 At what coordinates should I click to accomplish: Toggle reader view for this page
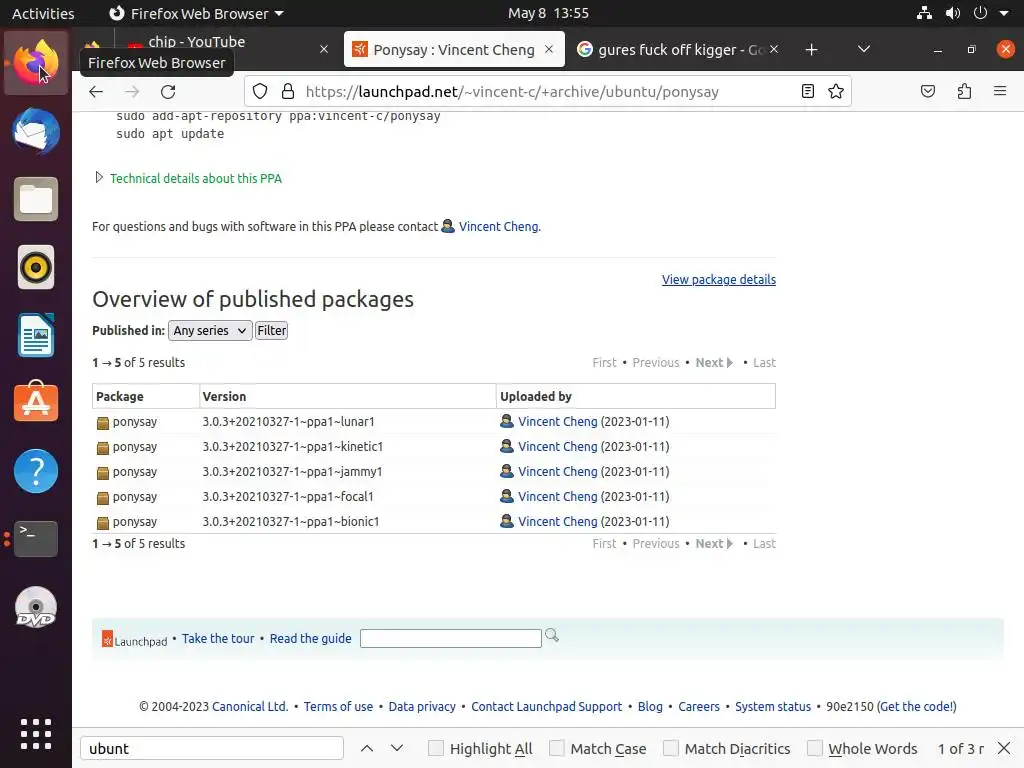click(808, 91)
